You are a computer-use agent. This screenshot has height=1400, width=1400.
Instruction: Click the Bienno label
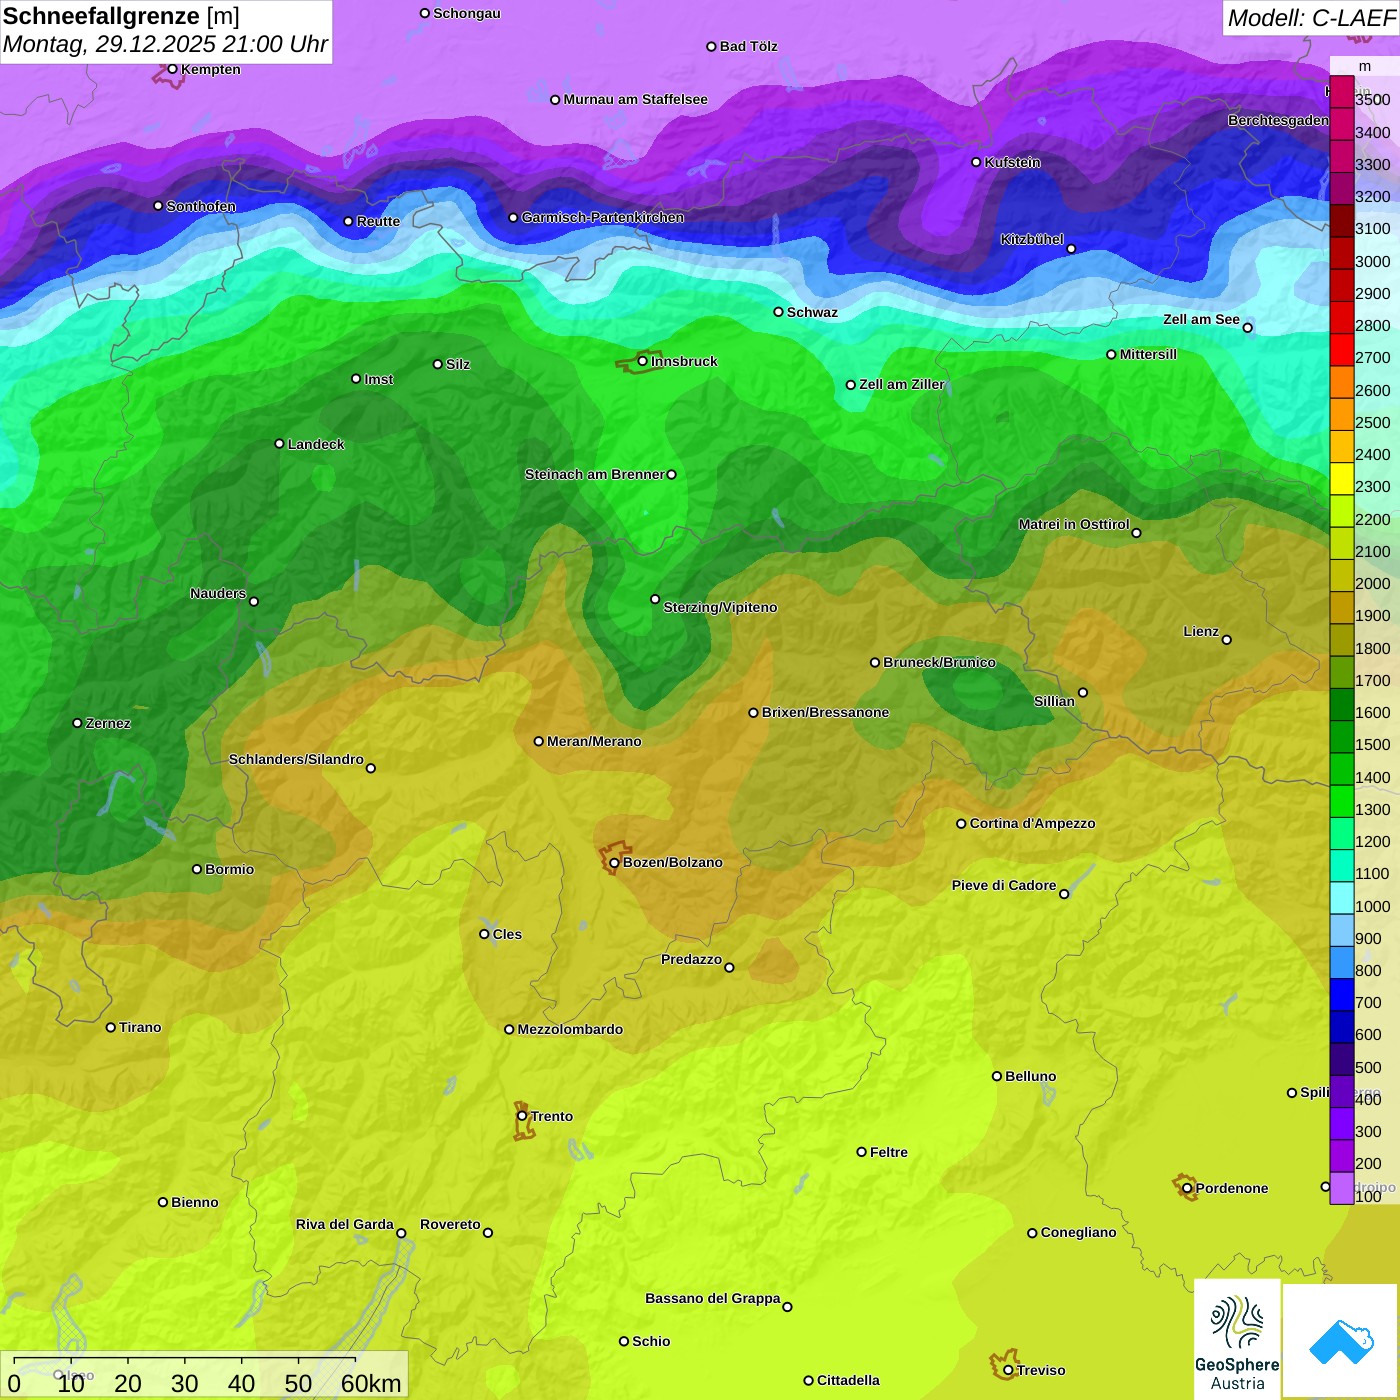194,1202
